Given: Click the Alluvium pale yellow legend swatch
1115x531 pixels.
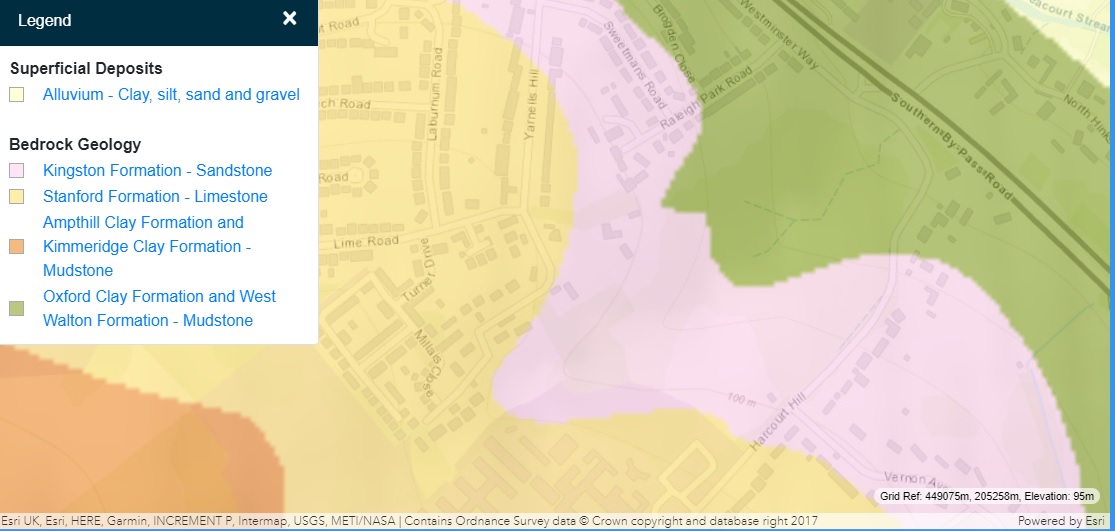Looking at the screenshot, I should click(x=17, y=95).
